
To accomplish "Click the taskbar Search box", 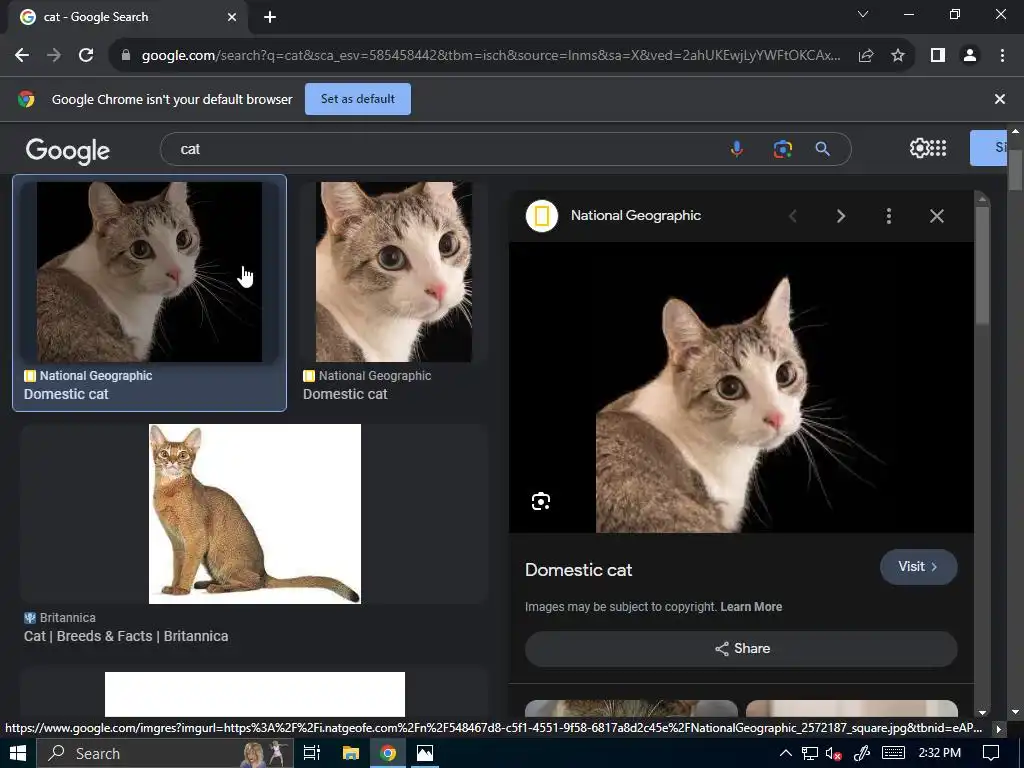I will point(167,753).
